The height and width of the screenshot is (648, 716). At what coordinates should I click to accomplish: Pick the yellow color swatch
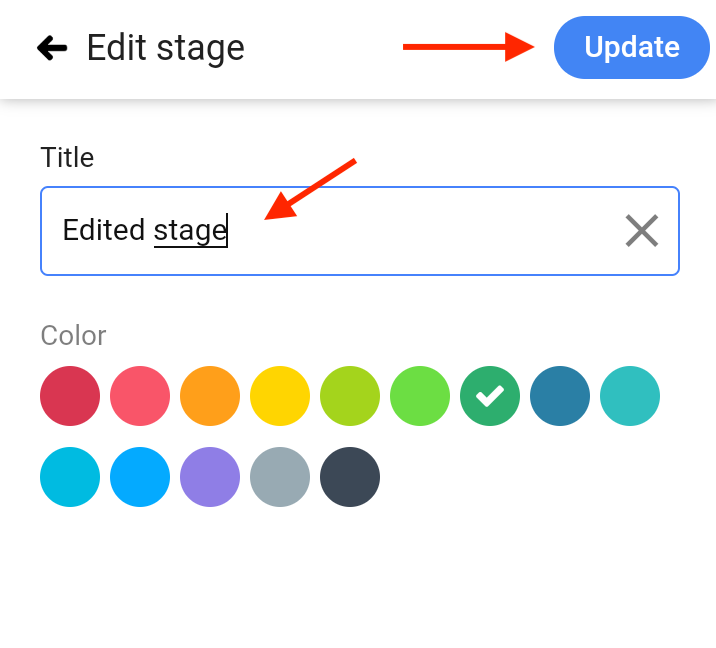click(x=280, y=396)
